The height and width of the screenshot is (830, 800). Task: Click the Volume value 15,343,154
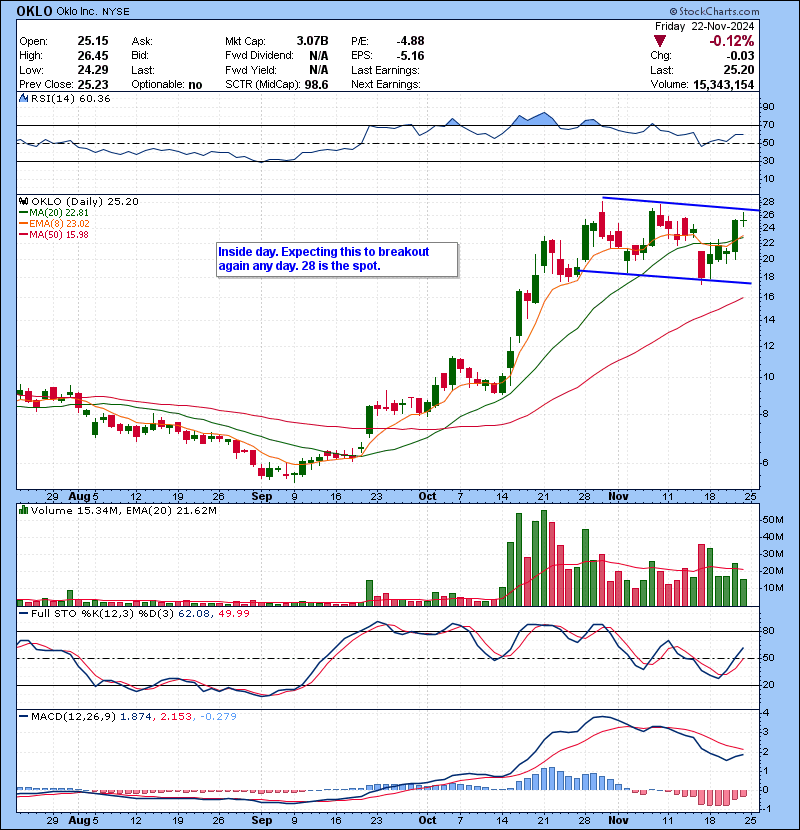pos(723,84)
